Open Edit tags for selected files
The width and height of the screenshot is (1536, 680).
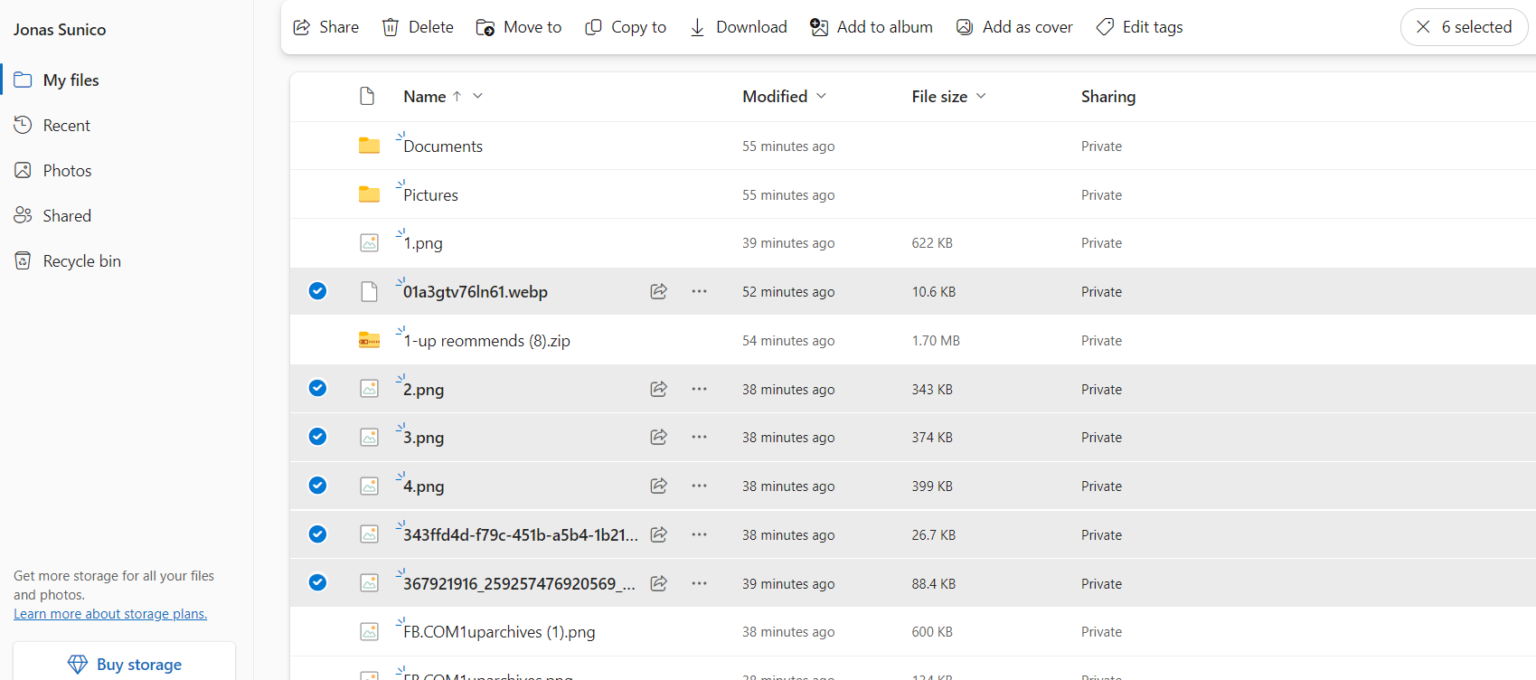(1139, 27)
